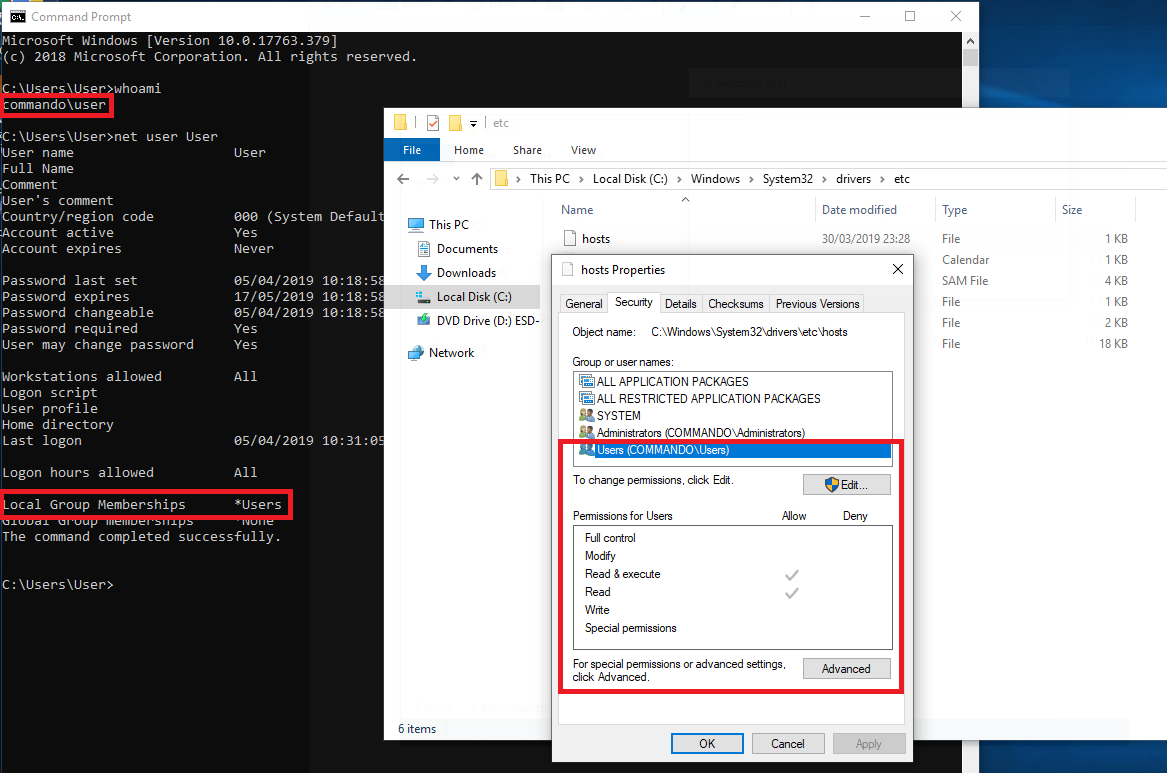Click the SAM File type row in list

[965, 280]
